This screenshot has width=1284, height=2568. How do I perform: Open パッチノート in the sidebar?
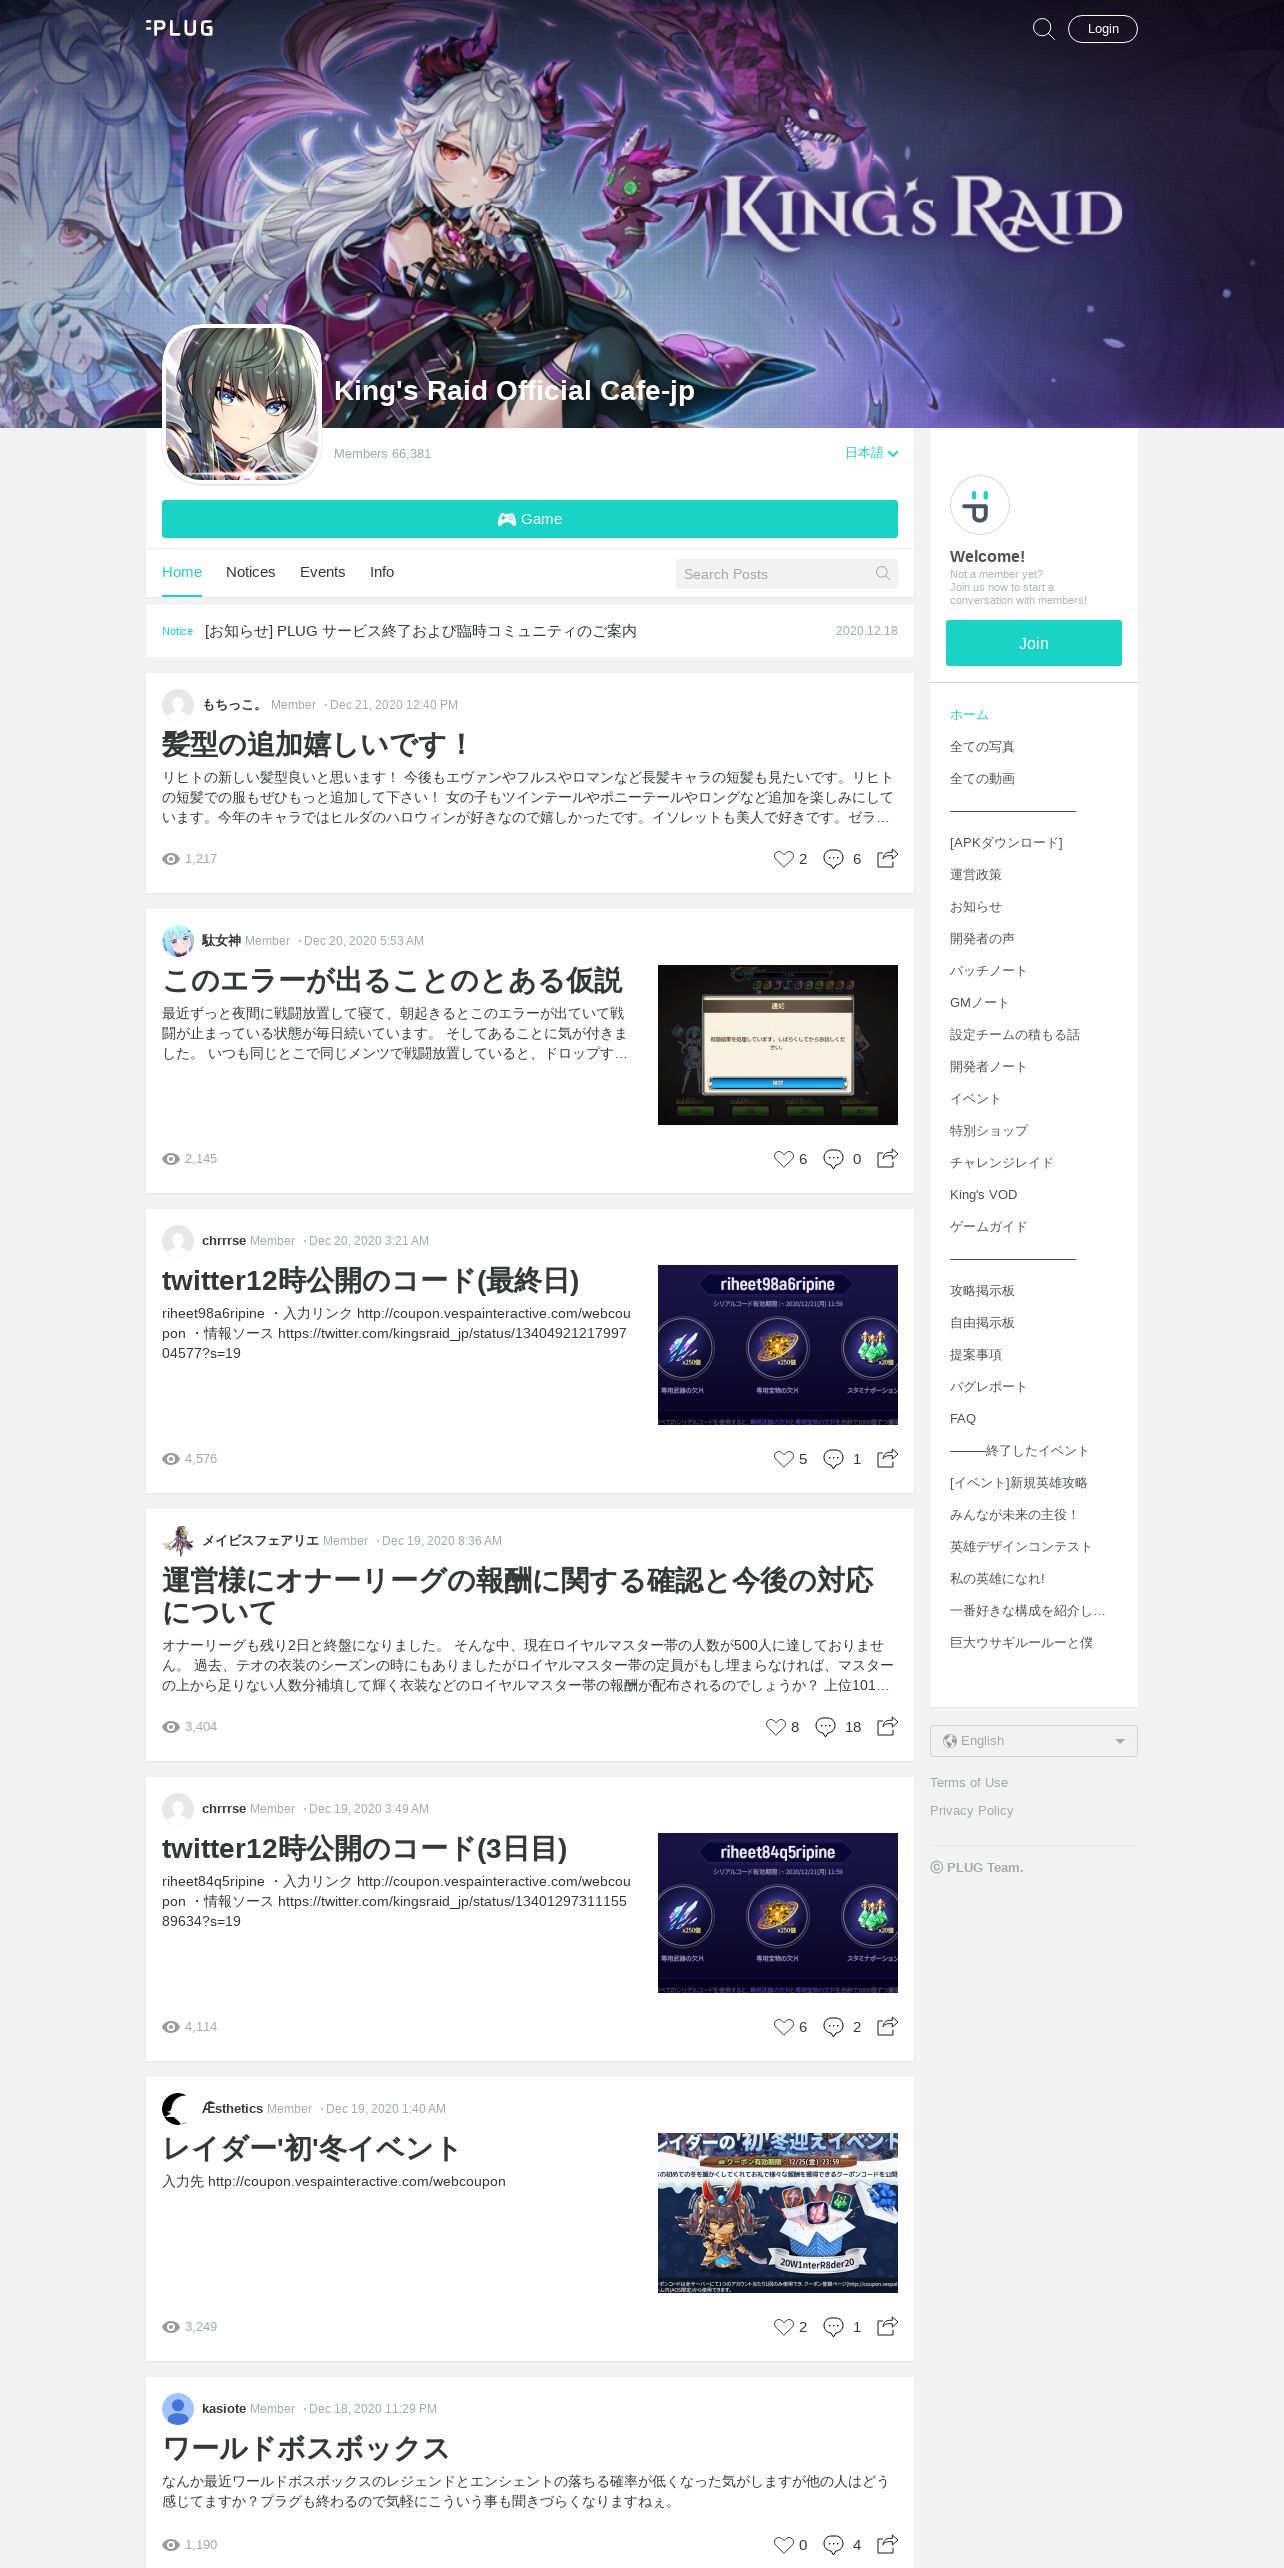[988, 971]
